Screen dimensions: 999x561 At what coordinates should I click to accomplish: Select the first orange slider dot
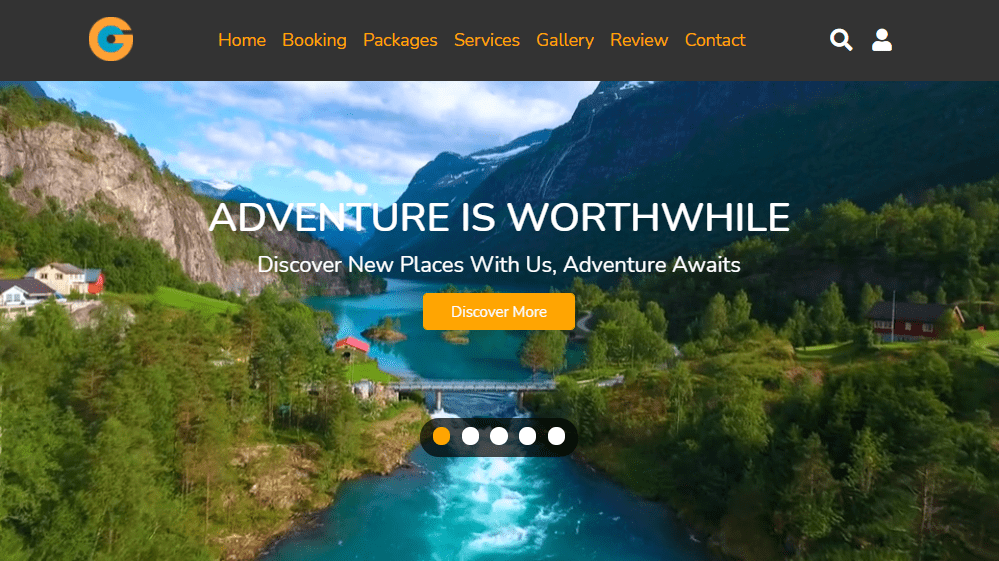[442, 436]
